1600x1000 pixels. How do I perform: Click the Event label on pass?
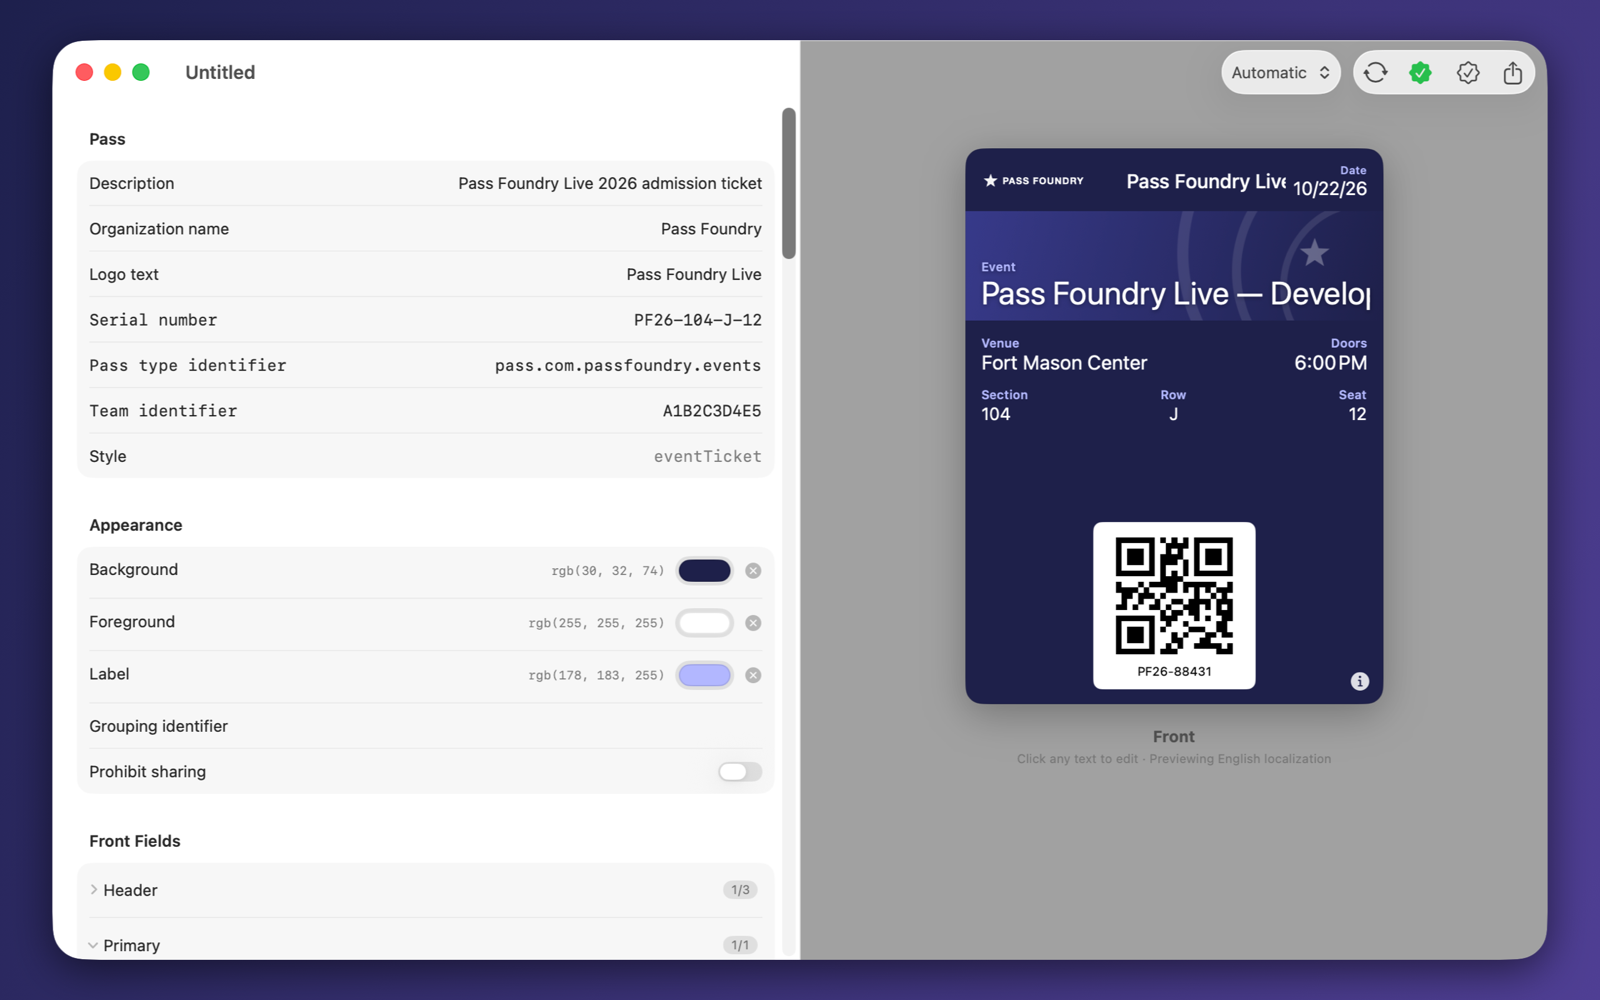point(998,267)
